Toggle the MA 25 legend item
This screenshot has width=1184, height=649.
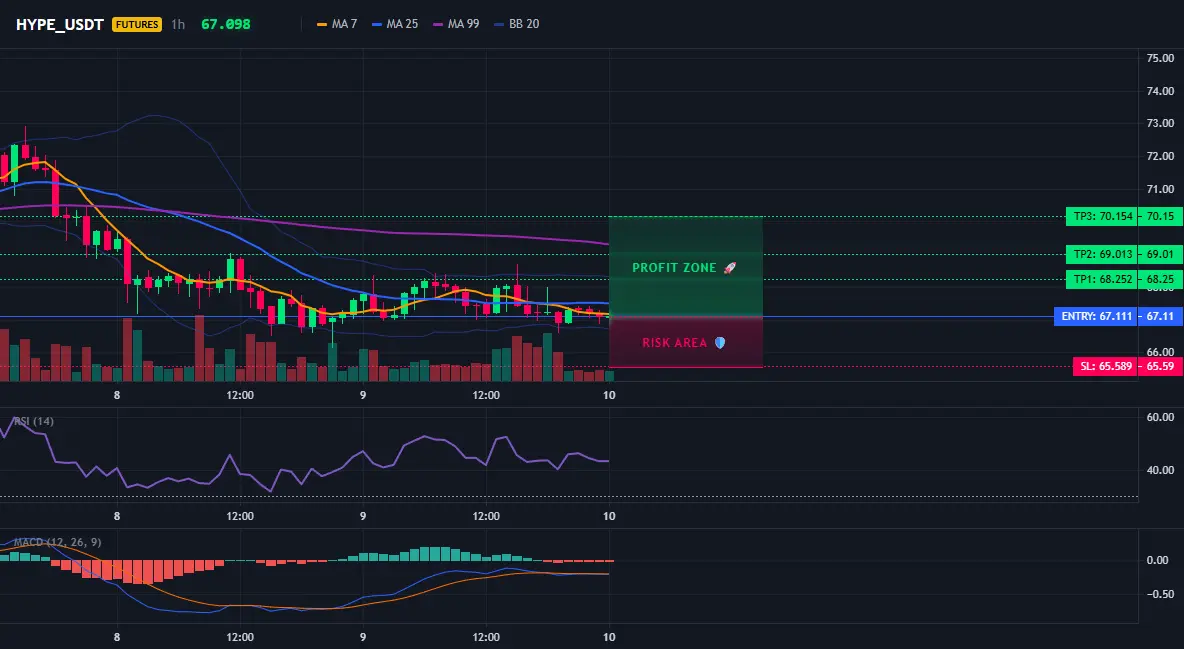(x=395, y=24)
